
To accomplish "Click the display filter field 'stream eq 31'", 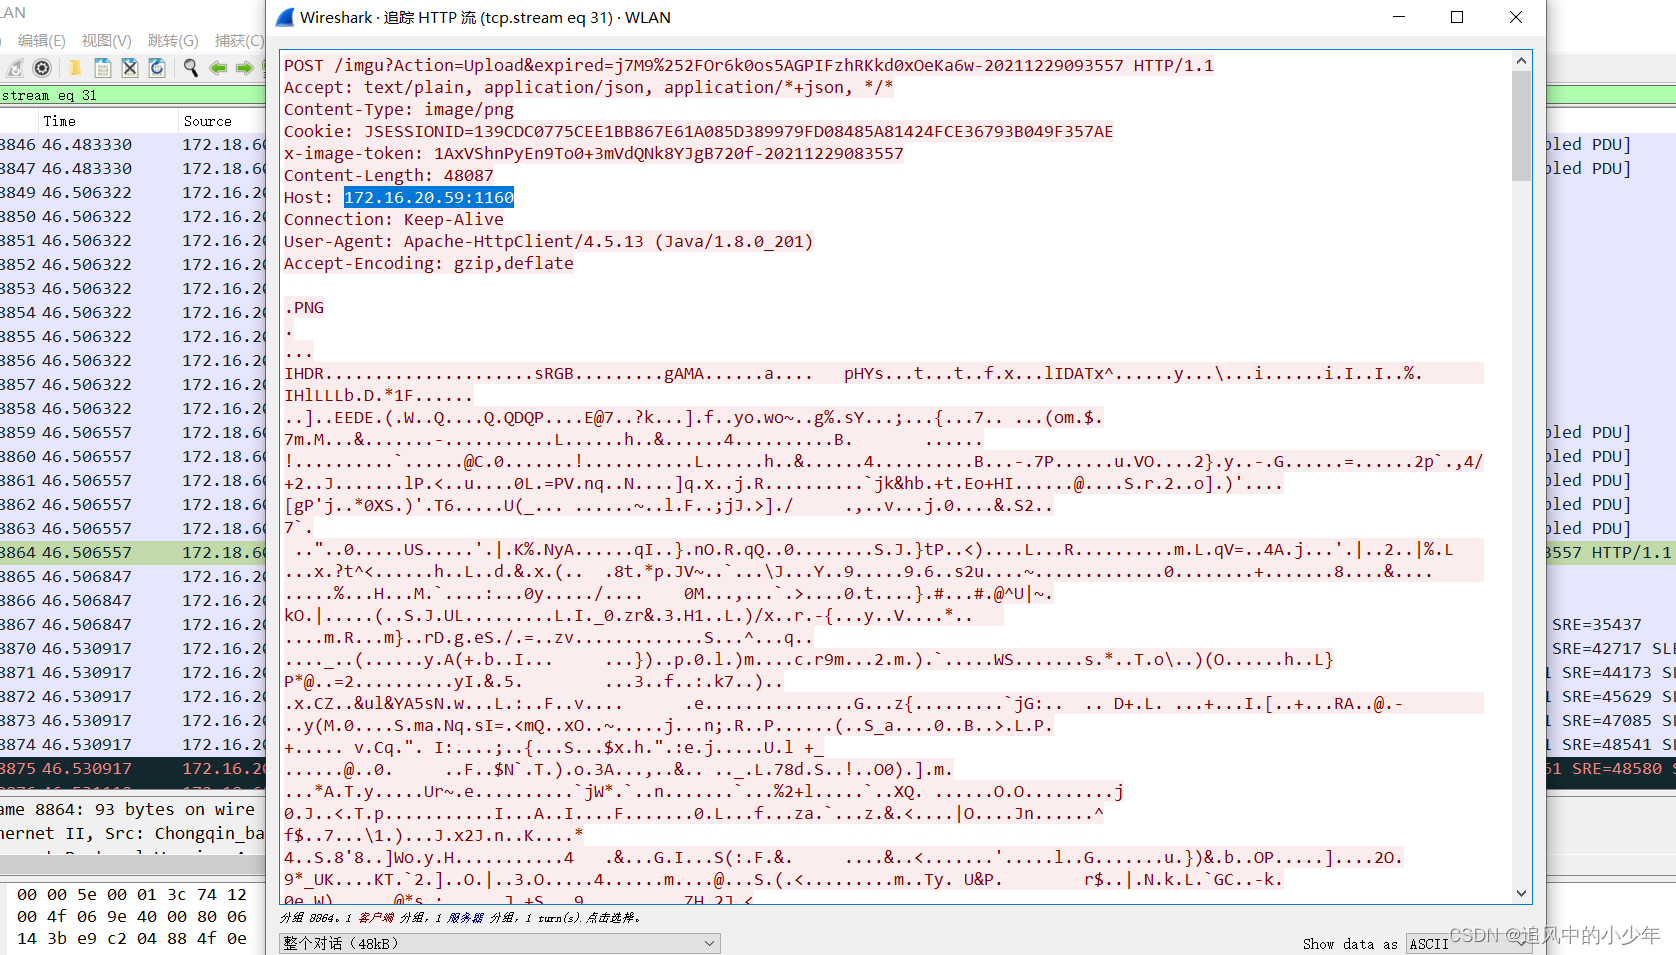I will [x=132, y=95].
